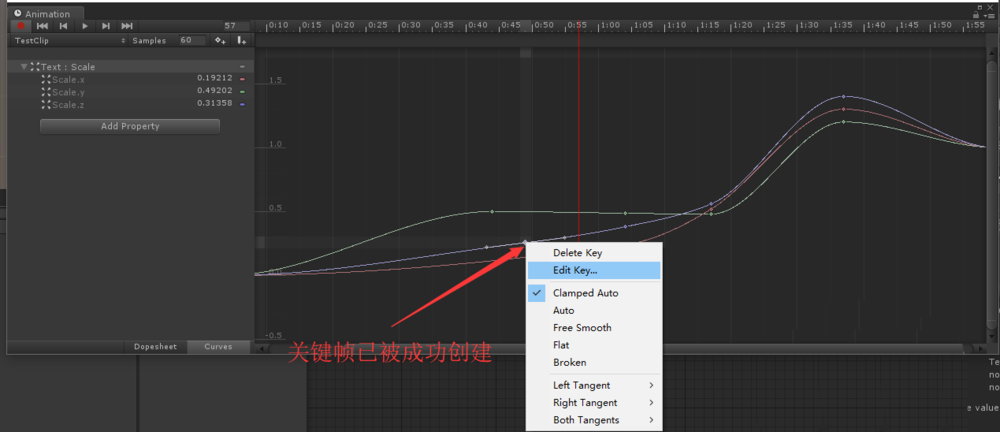Jump to last keyframe of clip

pos(127,26)
